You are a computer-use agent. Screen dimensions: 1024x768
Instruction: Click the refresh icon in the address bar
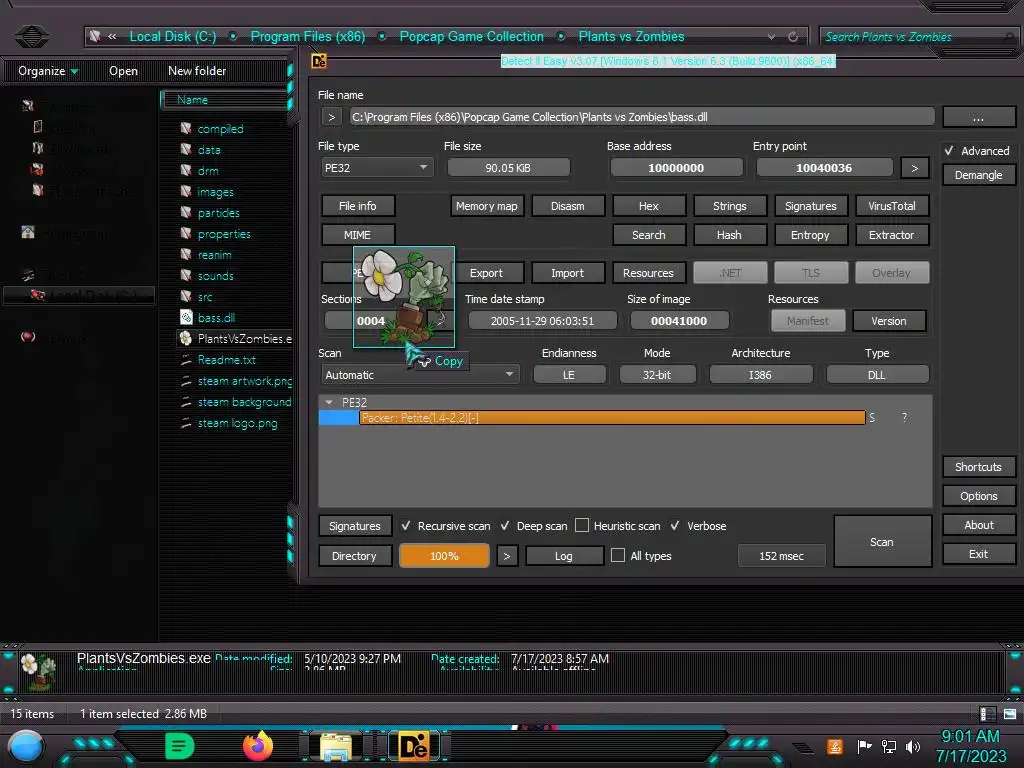(x=793, y=37)
